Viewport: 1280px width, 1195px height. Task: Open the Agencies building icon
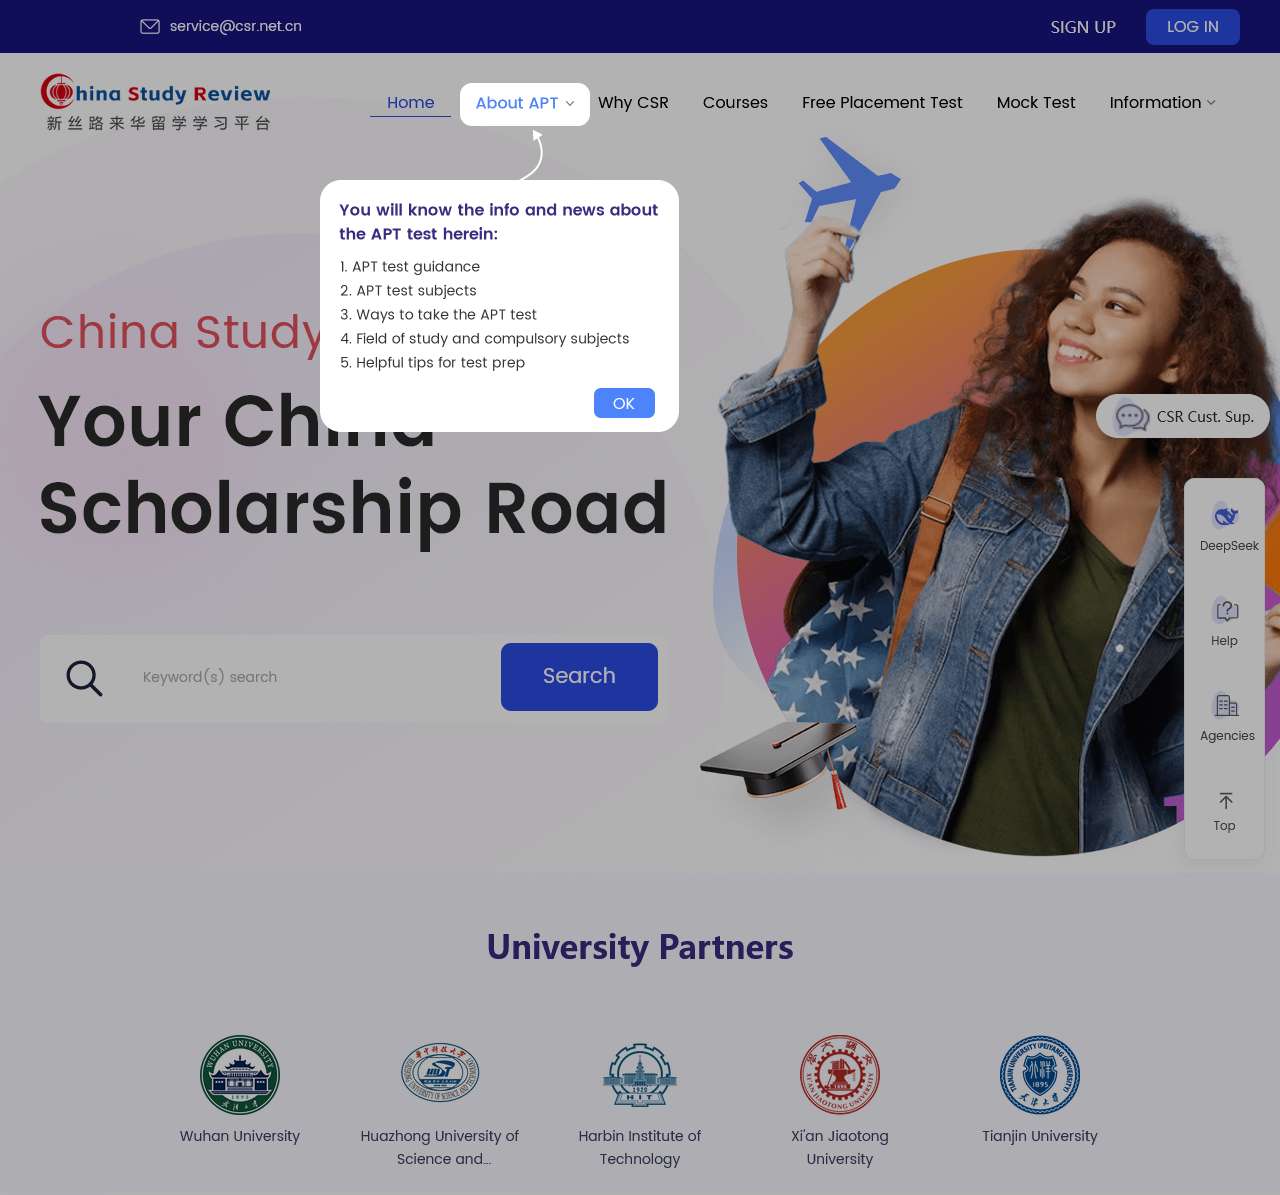pyautogui.click(x=1225, y=705)
